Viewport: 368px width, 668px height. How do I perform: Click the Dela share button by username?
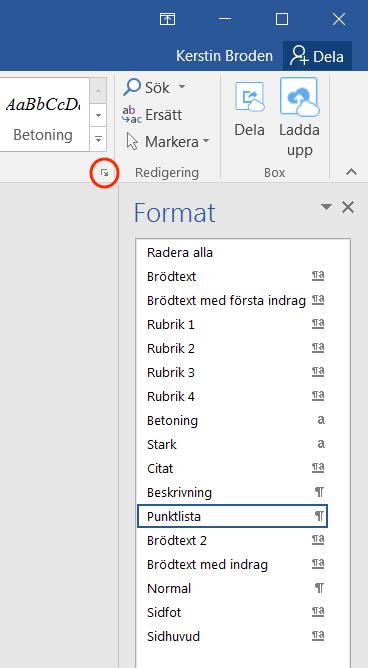pos(317,56)
